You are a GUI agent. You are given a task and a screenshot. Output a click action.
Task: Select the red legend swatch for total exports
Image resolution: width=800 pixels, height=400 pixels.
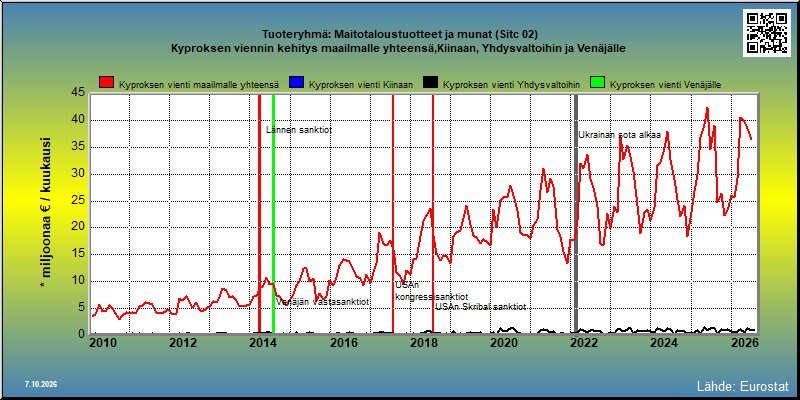pyautogui.click(x=107, y=83)
